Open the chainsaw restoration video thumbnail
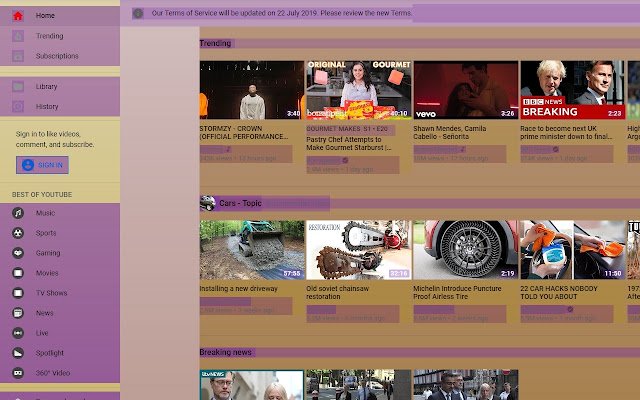640x400 pixels. point(359,250)
